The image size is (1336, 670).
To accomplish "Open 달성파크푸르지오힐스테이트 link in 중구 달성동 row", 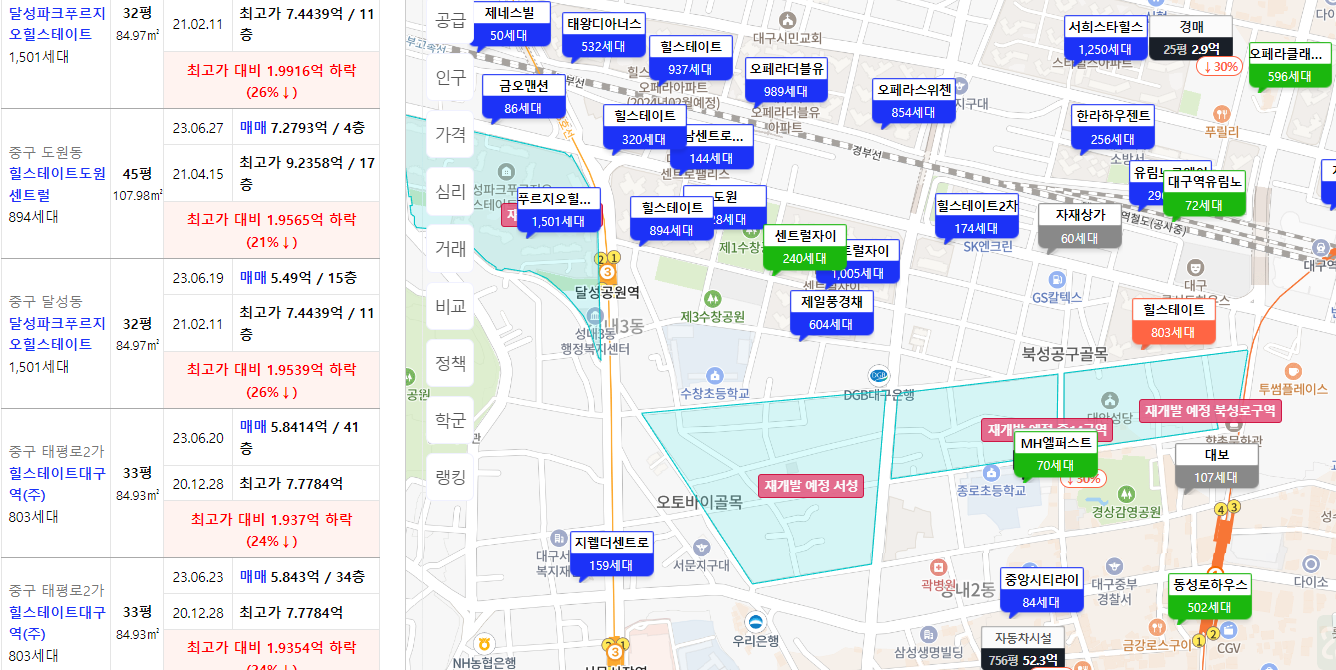I will tap(57, 333).
